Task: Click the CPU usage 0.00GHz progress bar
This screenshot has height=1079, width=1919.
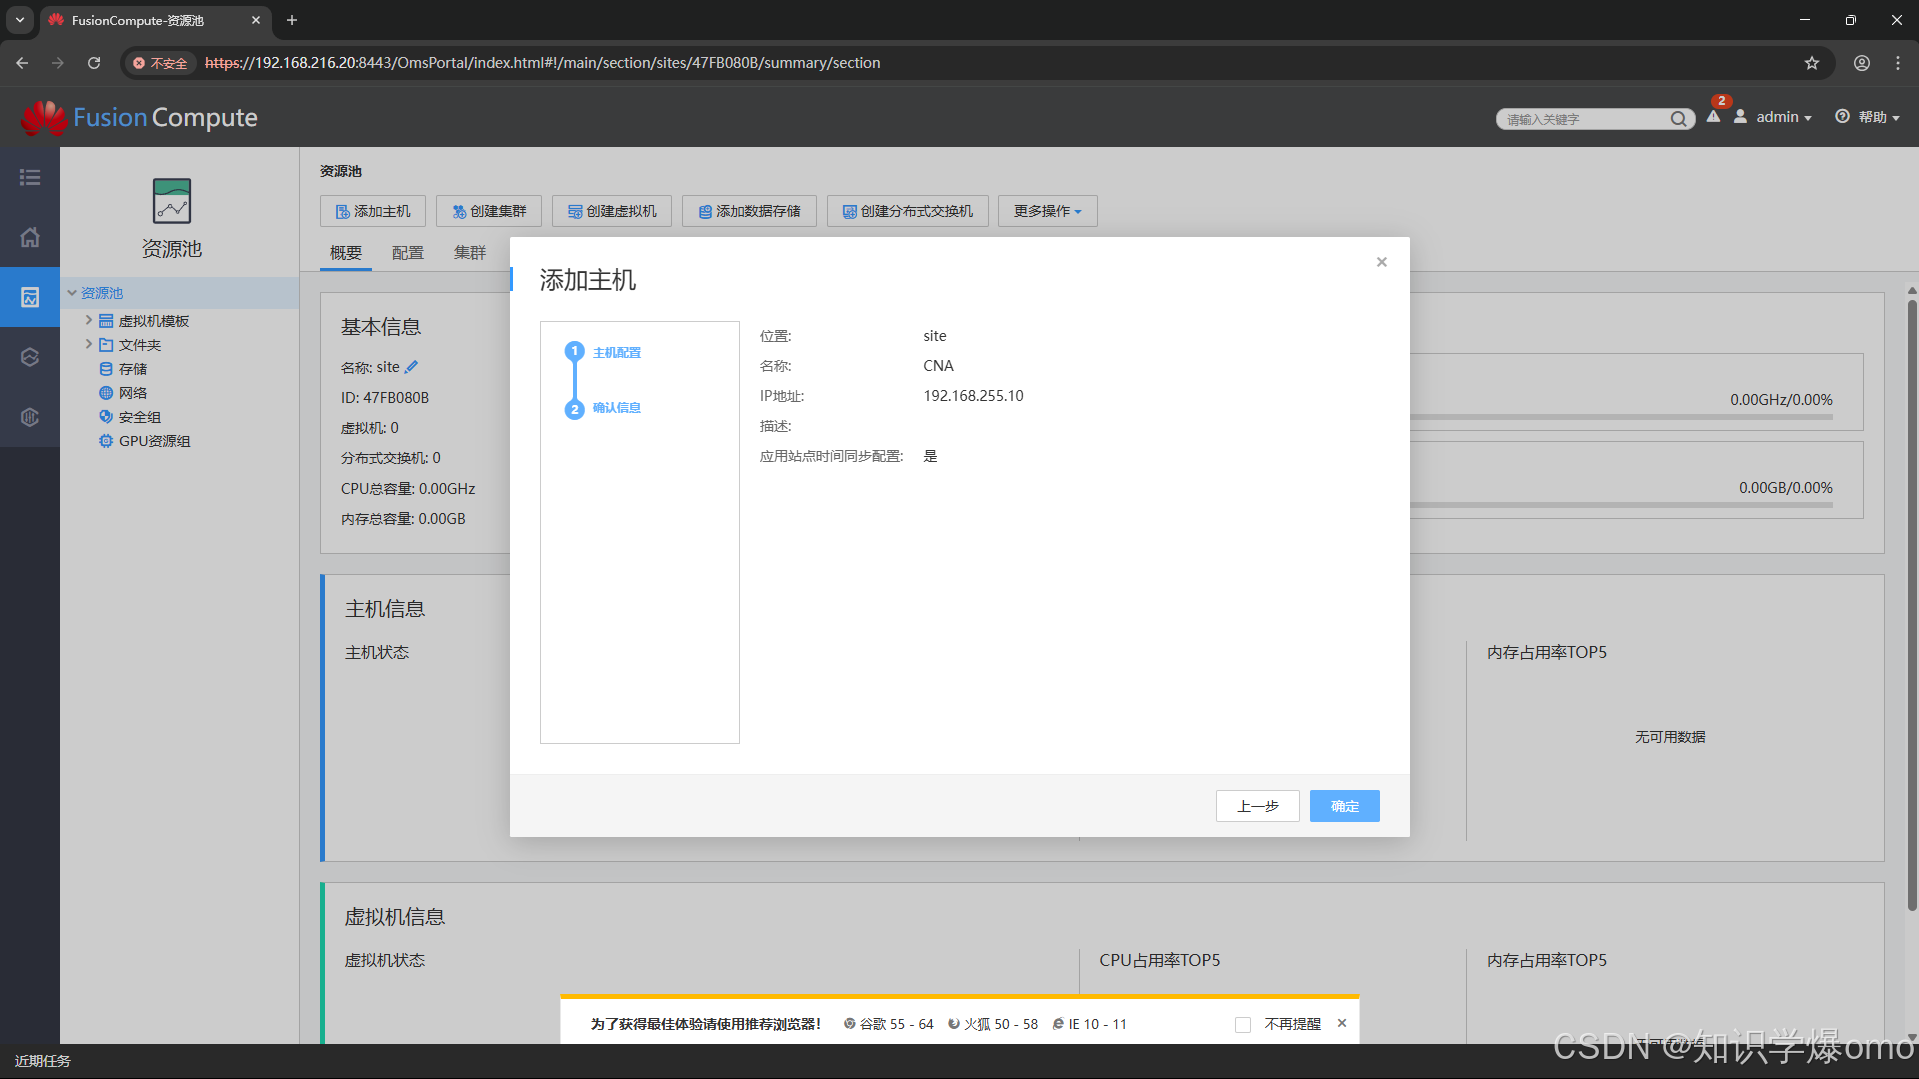Action: pos(1621,417)
